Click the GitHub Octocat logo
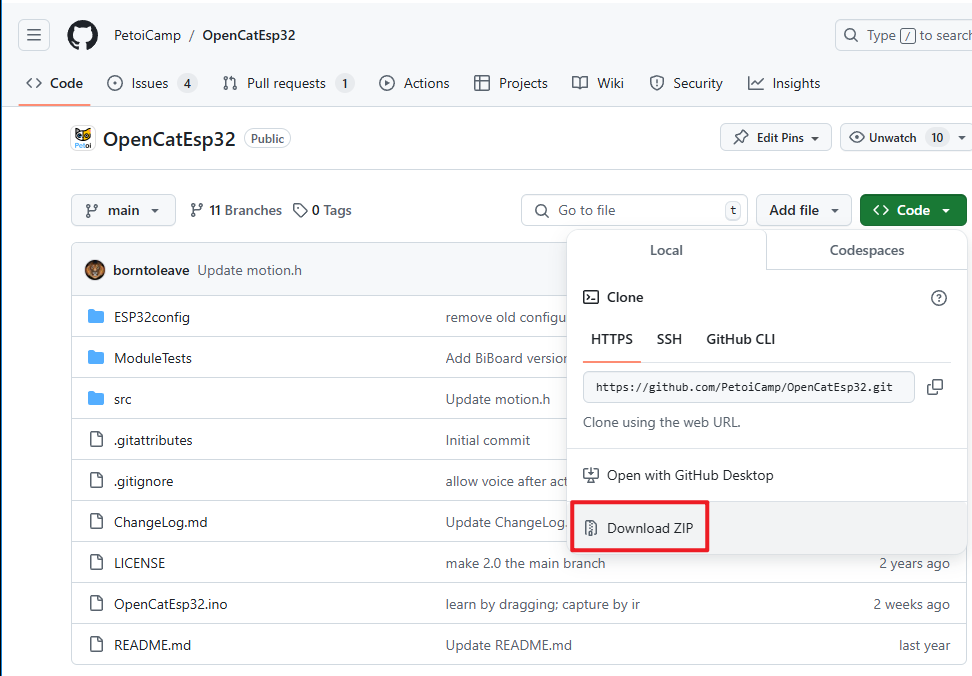The image size is (972, 676). click(82, 35)
